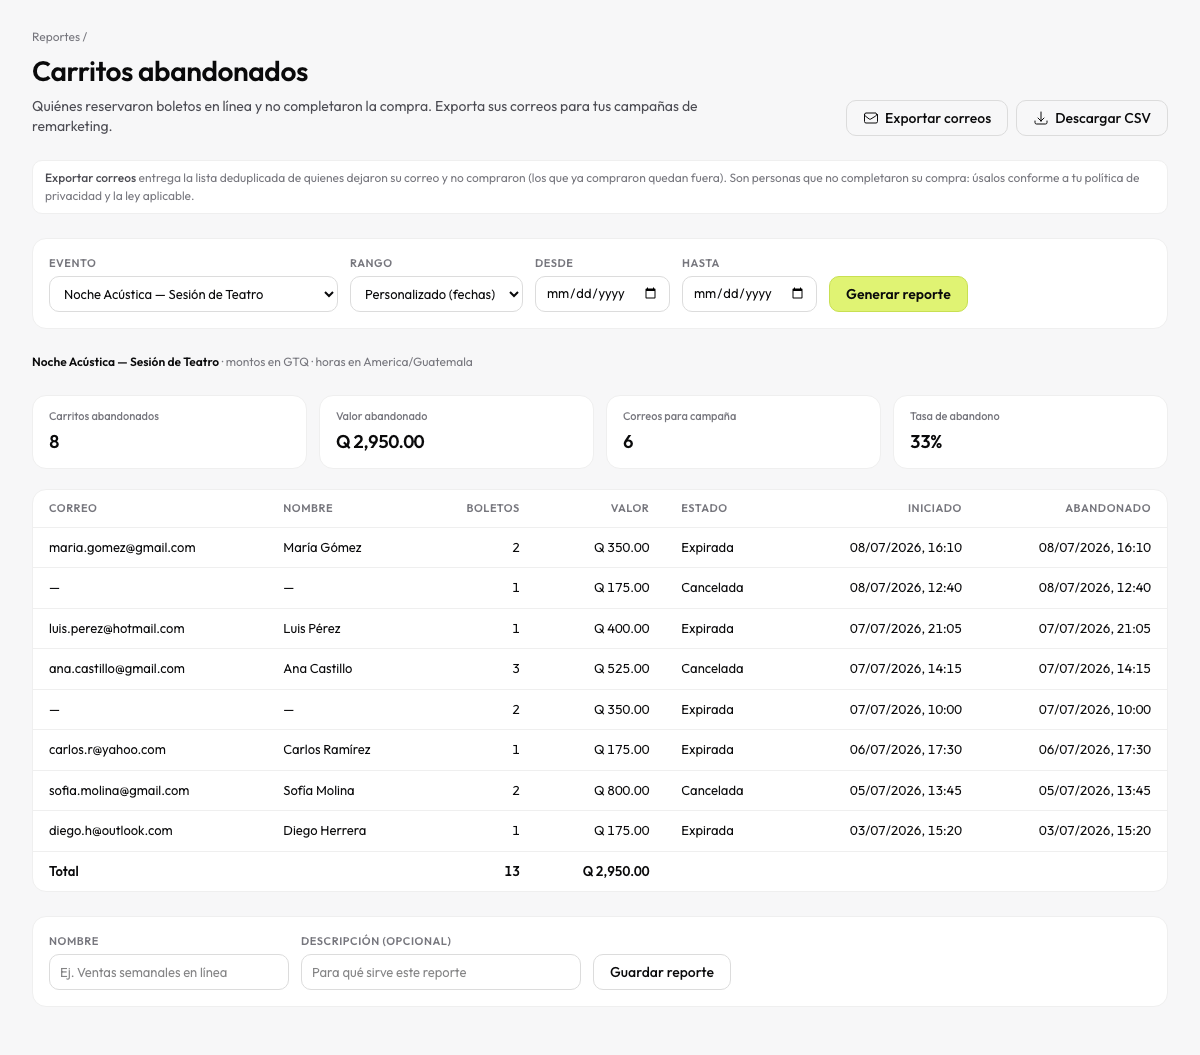Click the Q 800.00 value cell

coord(622,791)
